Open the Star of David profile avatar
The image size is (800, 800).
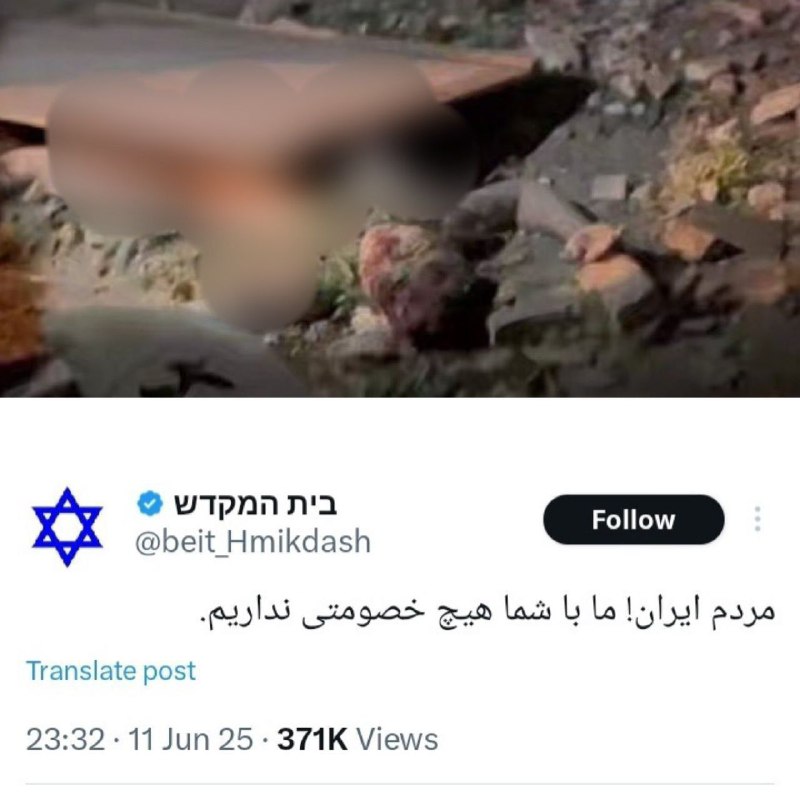[x=67, y=527]
